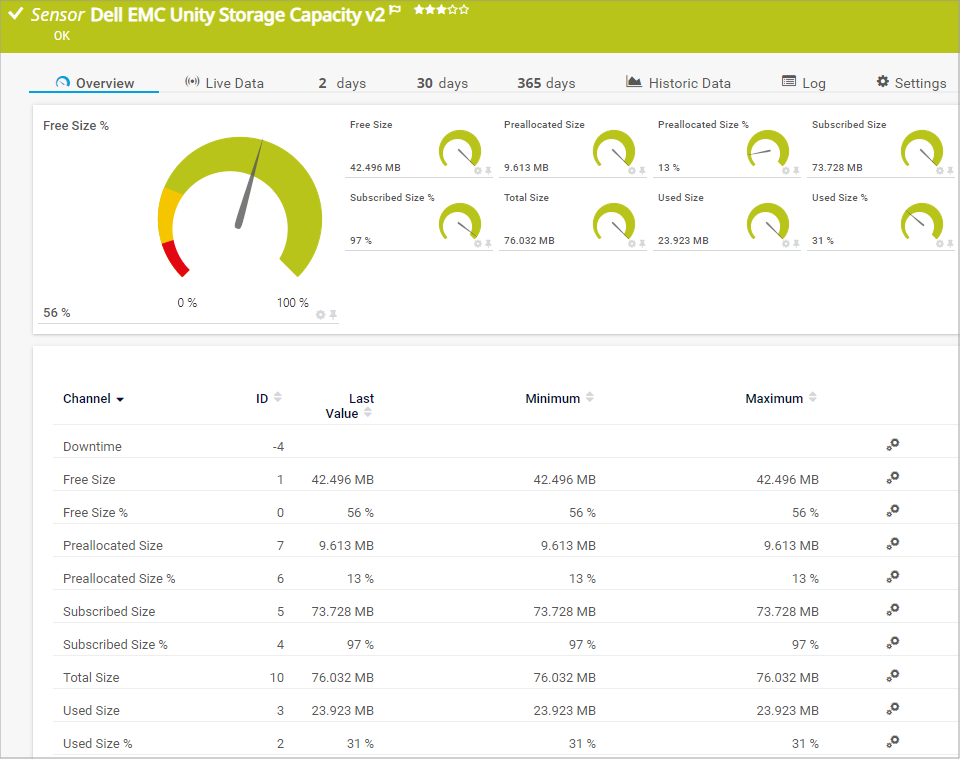Click the sort arrows next to ID

pos(278,398)
